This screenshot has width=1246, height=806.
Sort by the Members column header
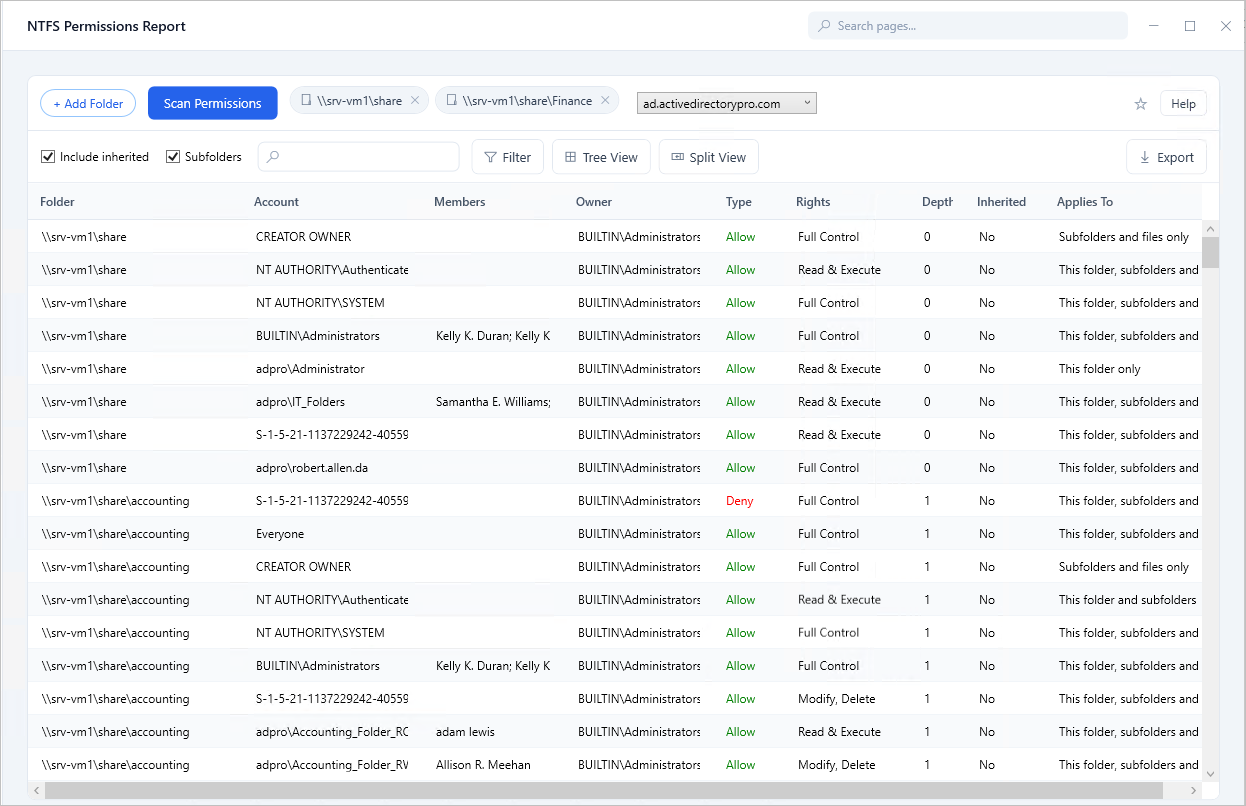point(460,202)
